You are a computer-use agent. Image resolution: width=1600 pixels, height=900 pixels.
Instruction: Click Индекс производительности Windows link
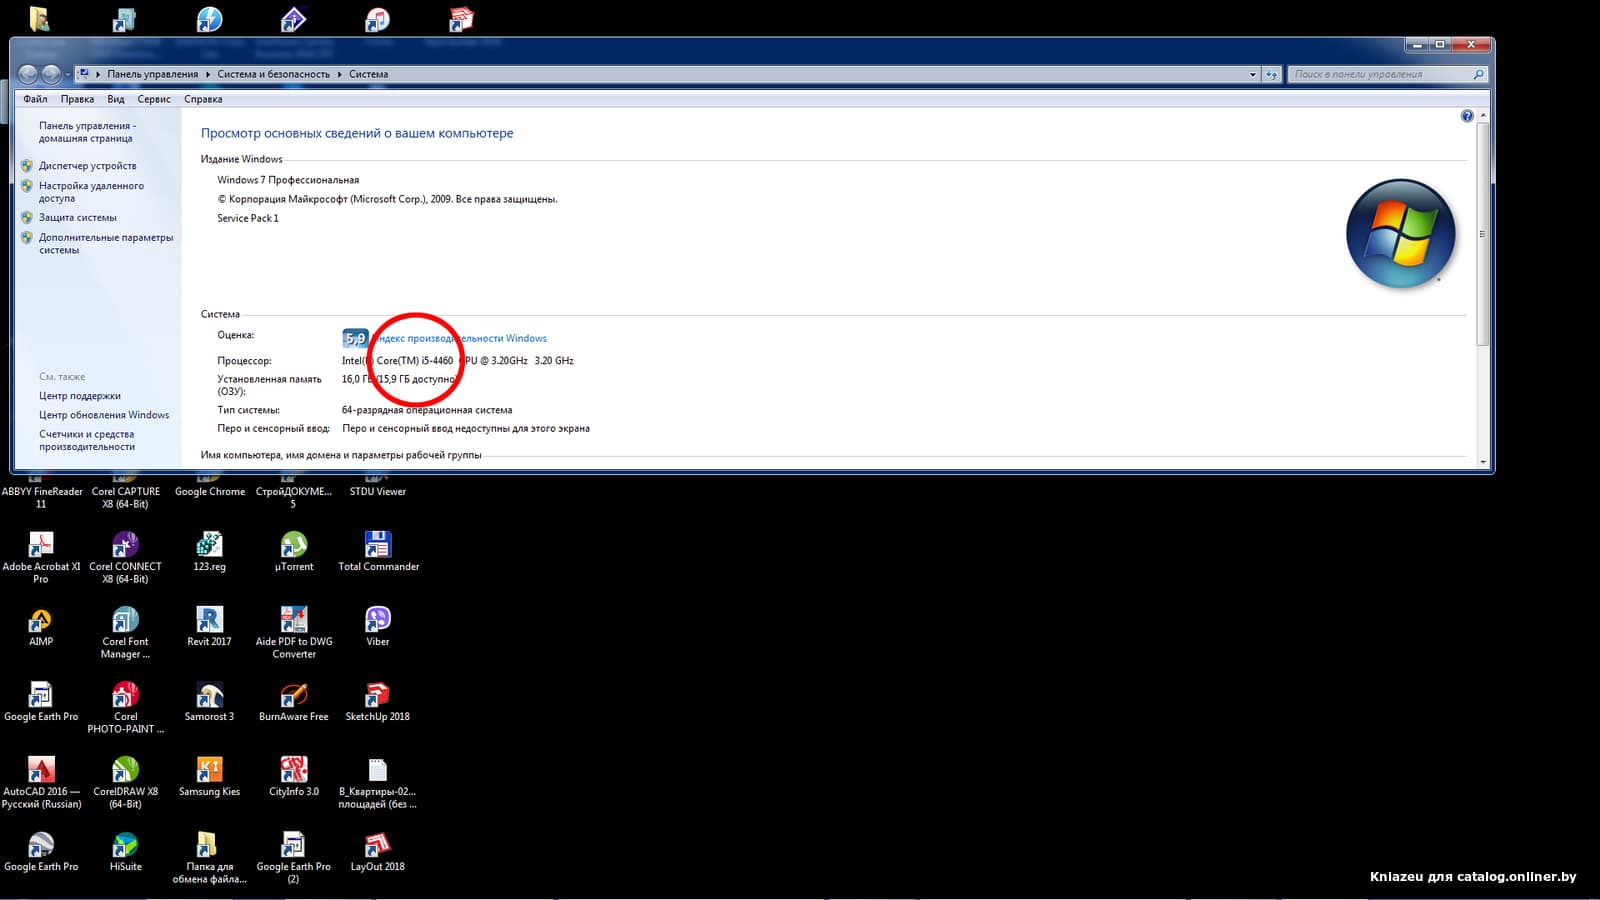[x=461, y=338]
